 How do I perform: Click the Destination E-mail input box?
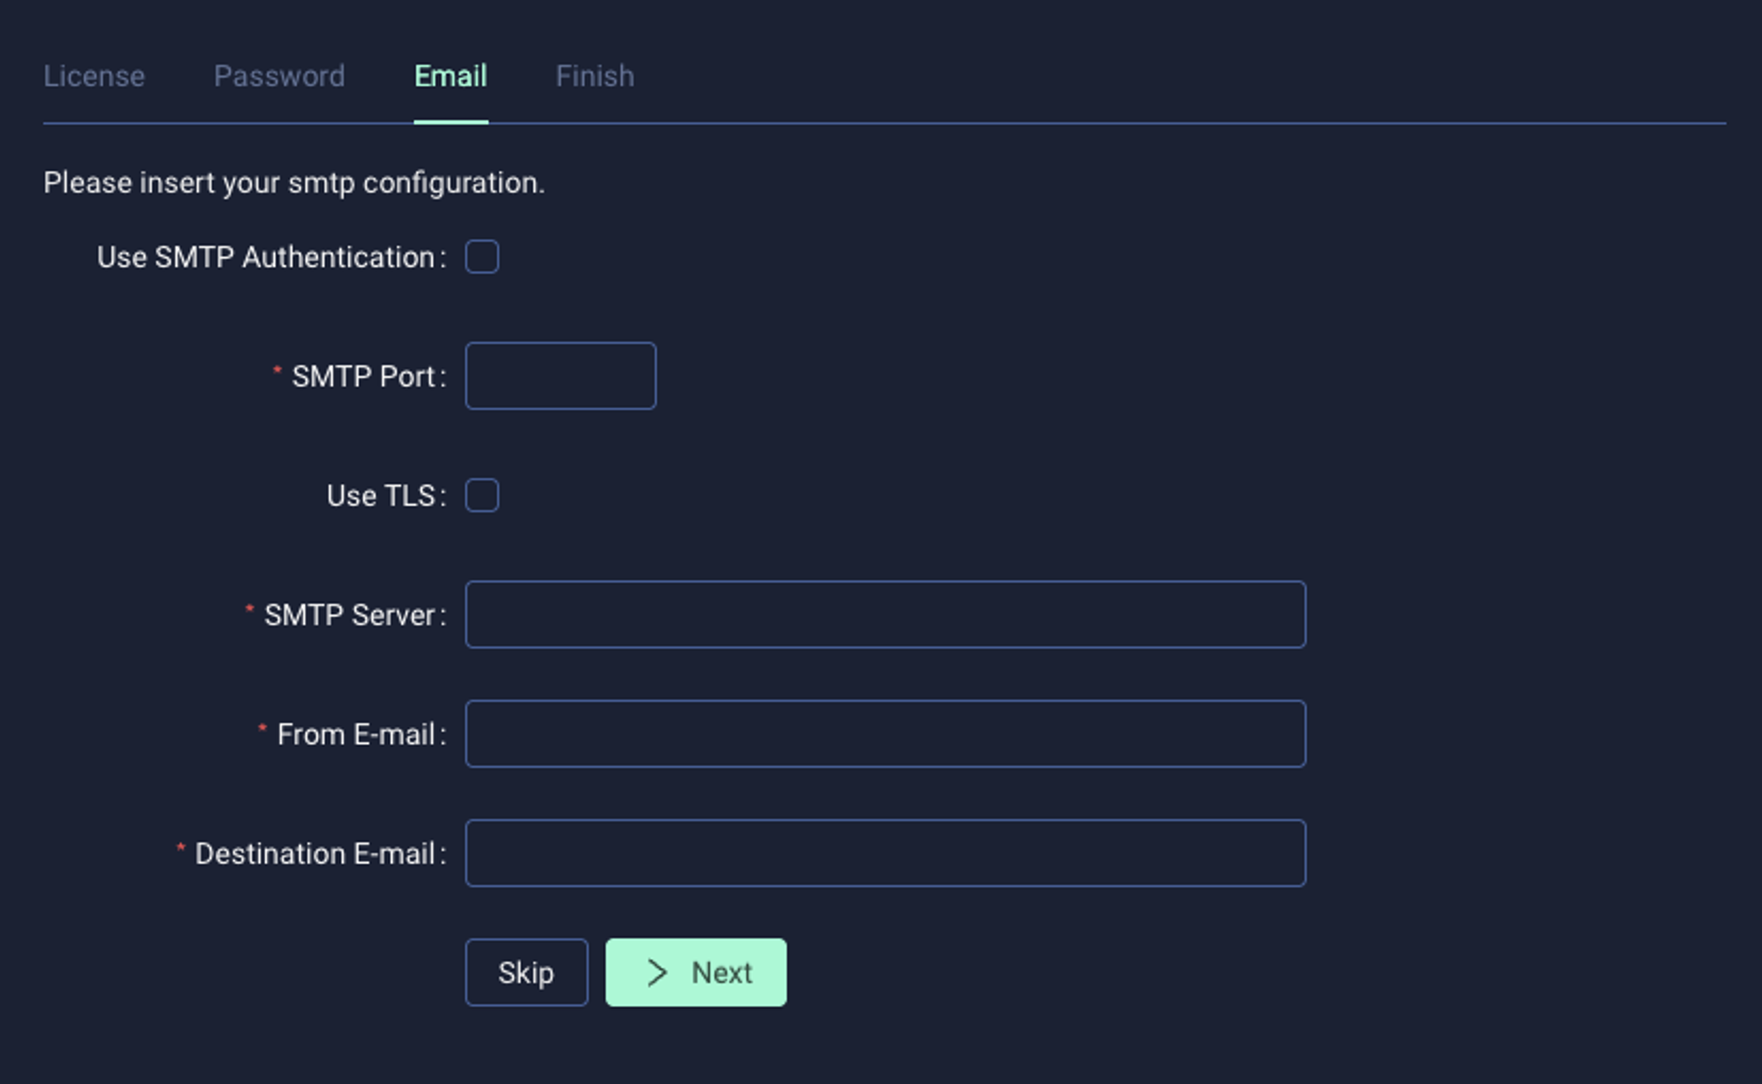[885, 853]
